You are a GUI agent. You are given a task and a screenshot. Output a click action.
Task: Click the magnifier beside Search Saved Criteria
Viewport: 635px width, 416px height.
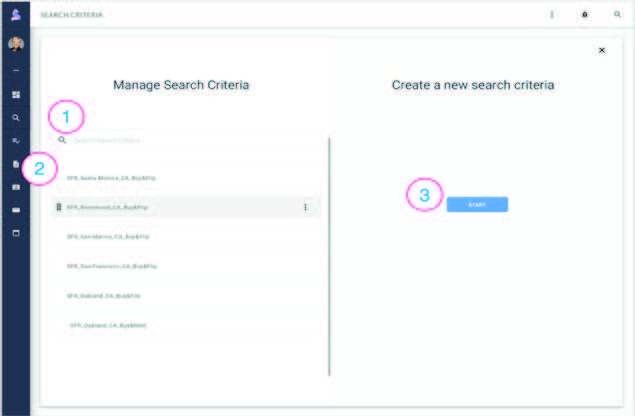point(62,140)
